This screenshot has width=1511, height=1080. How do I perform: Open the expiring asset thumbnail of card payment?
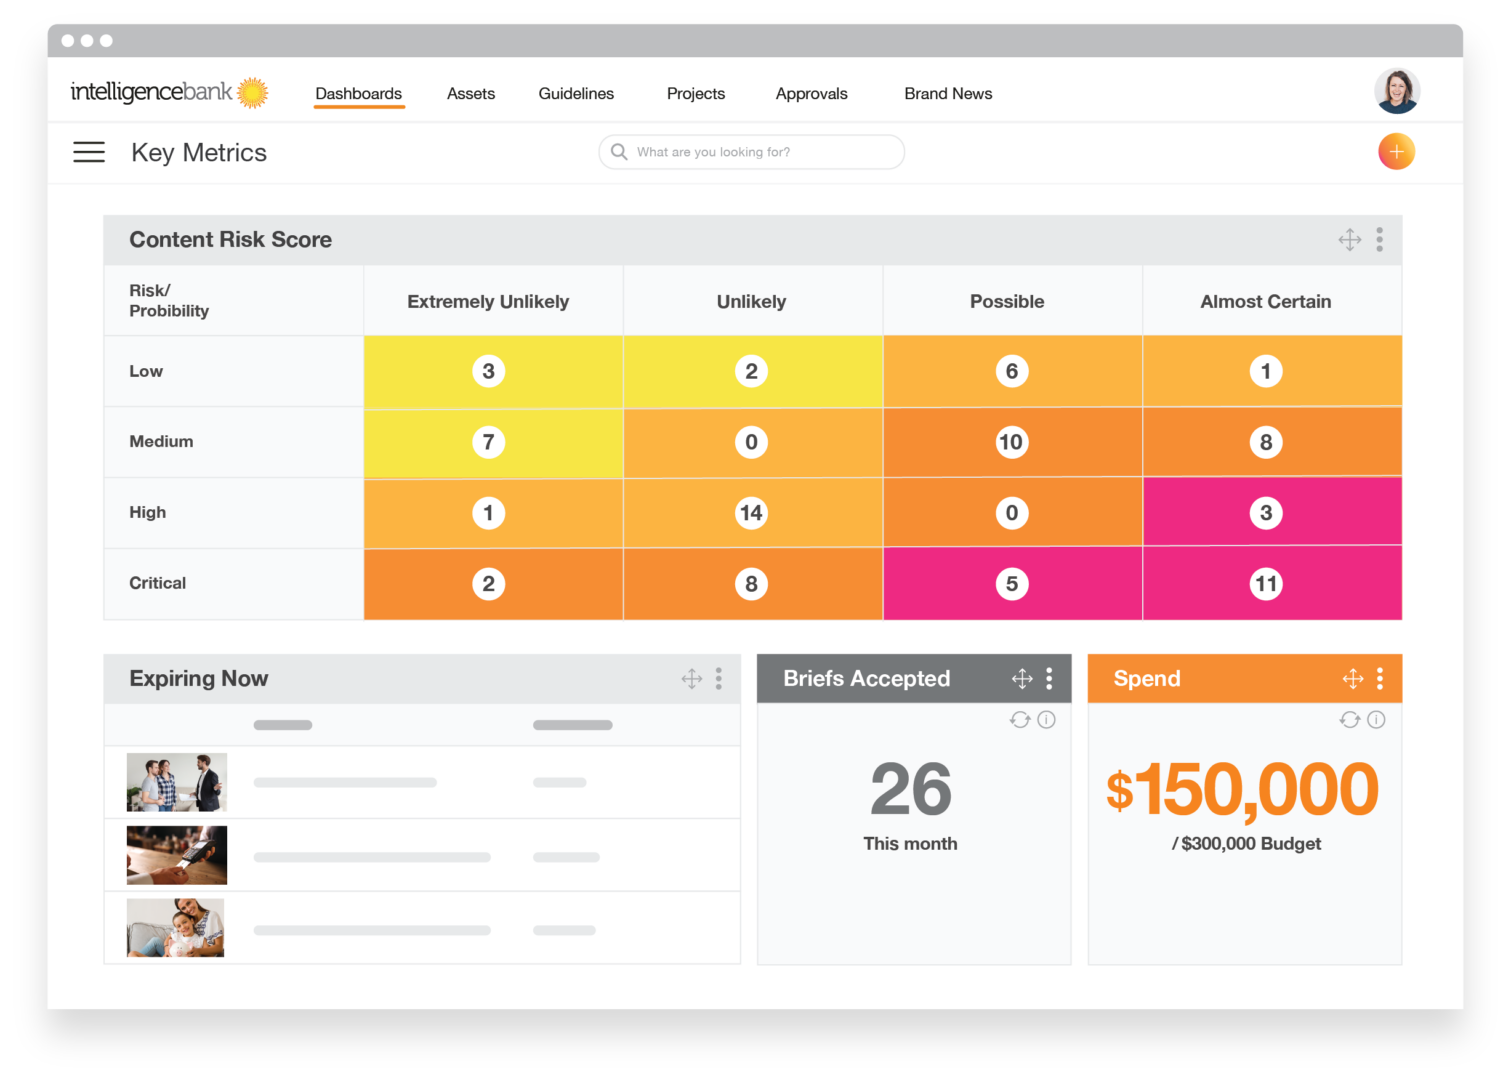click(177, 855)
